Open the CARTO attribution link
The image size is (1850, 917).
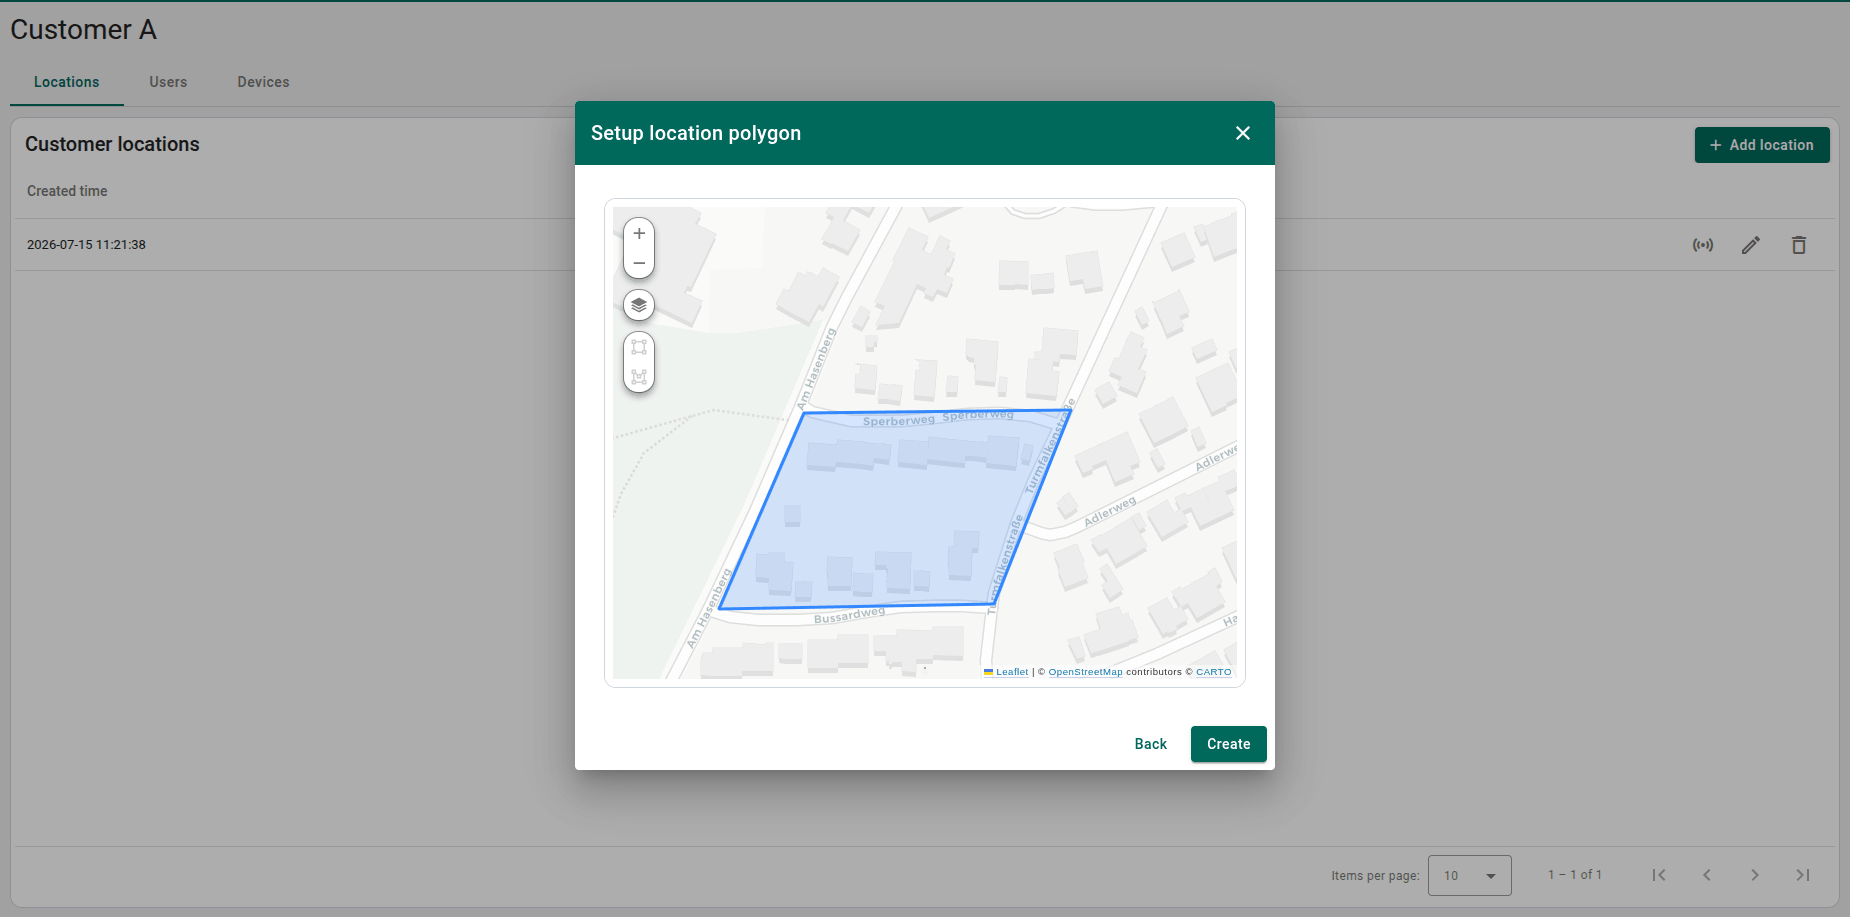click(x=1213, y=672)
